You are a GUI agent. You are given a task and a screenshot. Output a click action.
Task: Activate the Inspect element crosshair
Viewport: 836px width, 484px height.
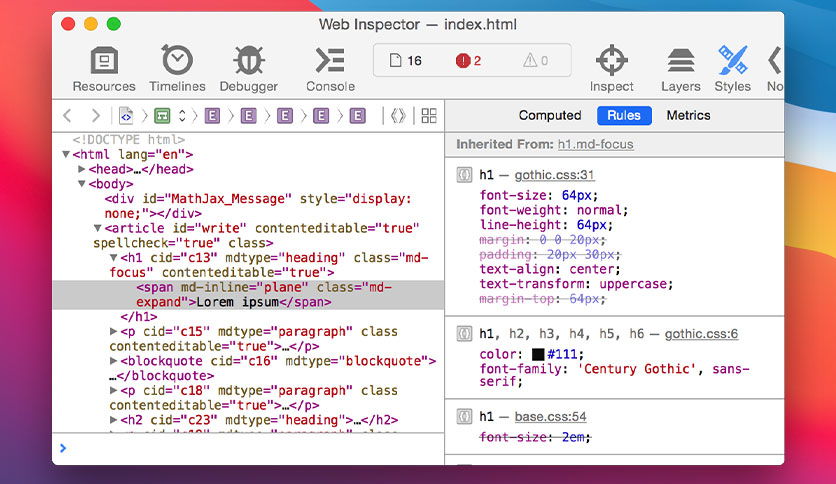pyautogui.click(x=612, y=69)
